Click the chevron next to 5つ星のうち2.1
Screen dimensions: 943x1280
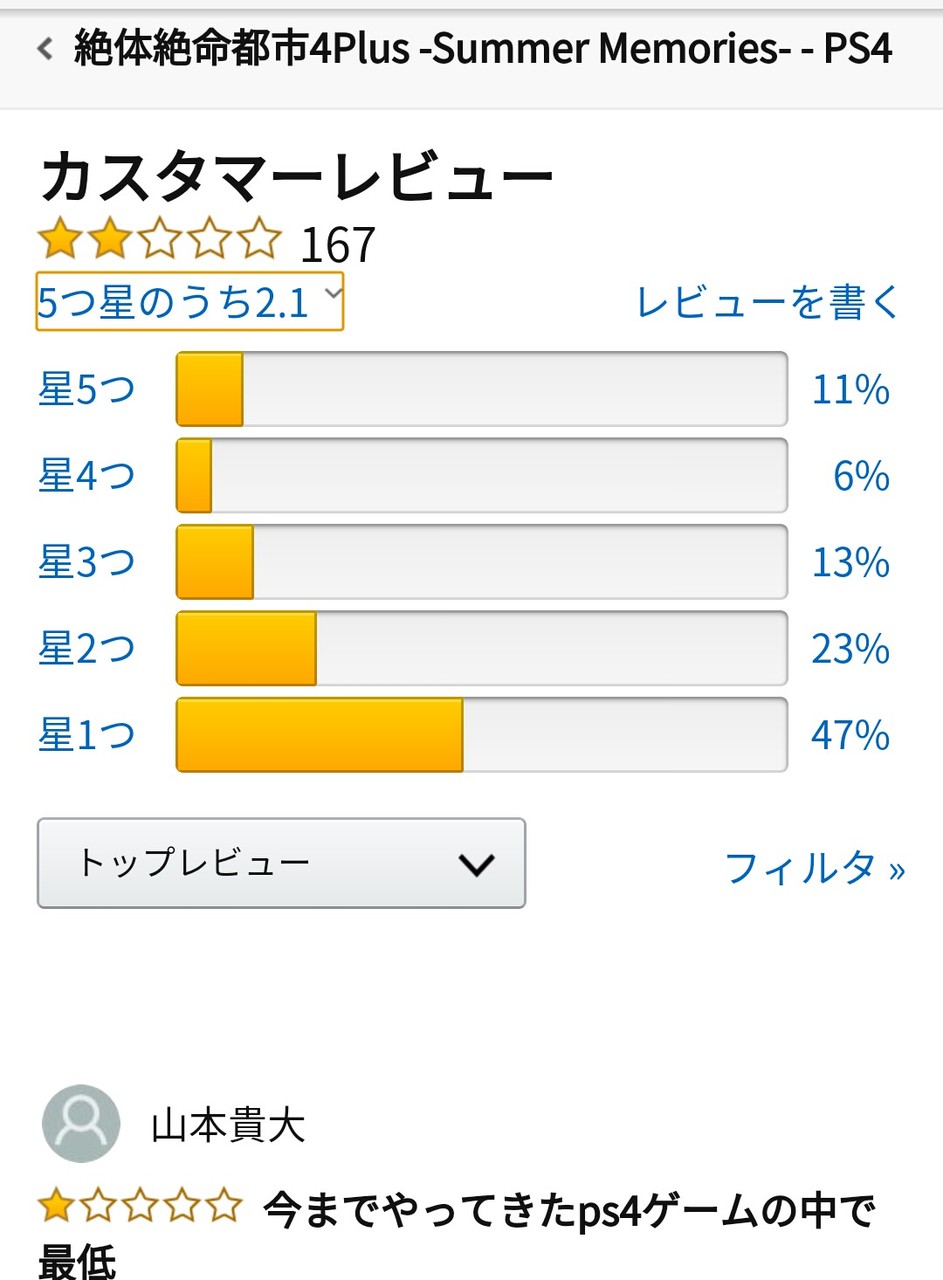point(333,293)
